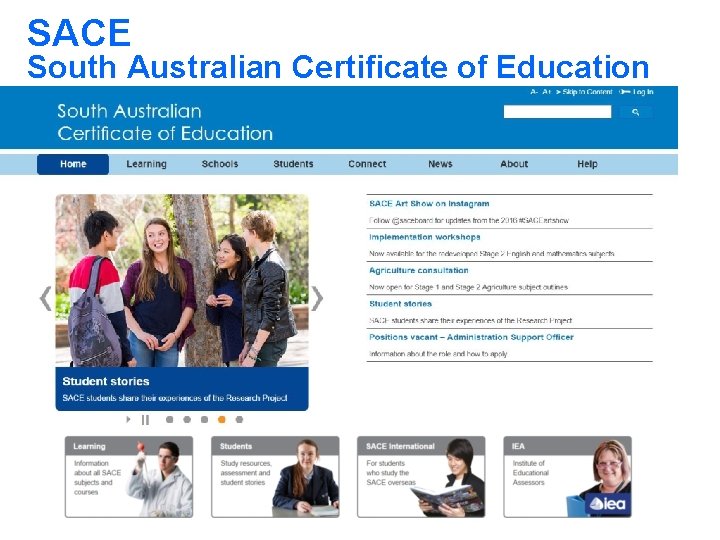Viewport: 720px width, 540px height.
Task: Decrease text size with A- link
Action: click(x=534, y=92)
